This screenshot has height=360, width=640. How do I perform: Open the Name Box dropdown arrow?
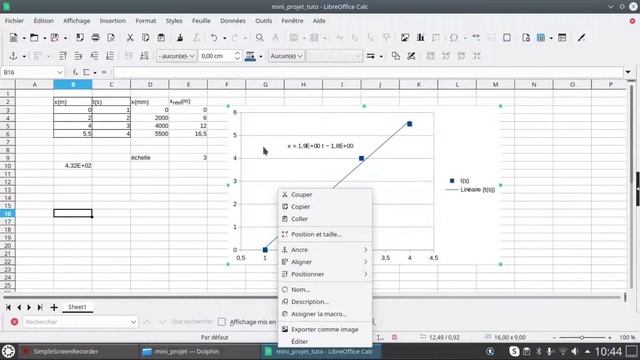point(60,72)
